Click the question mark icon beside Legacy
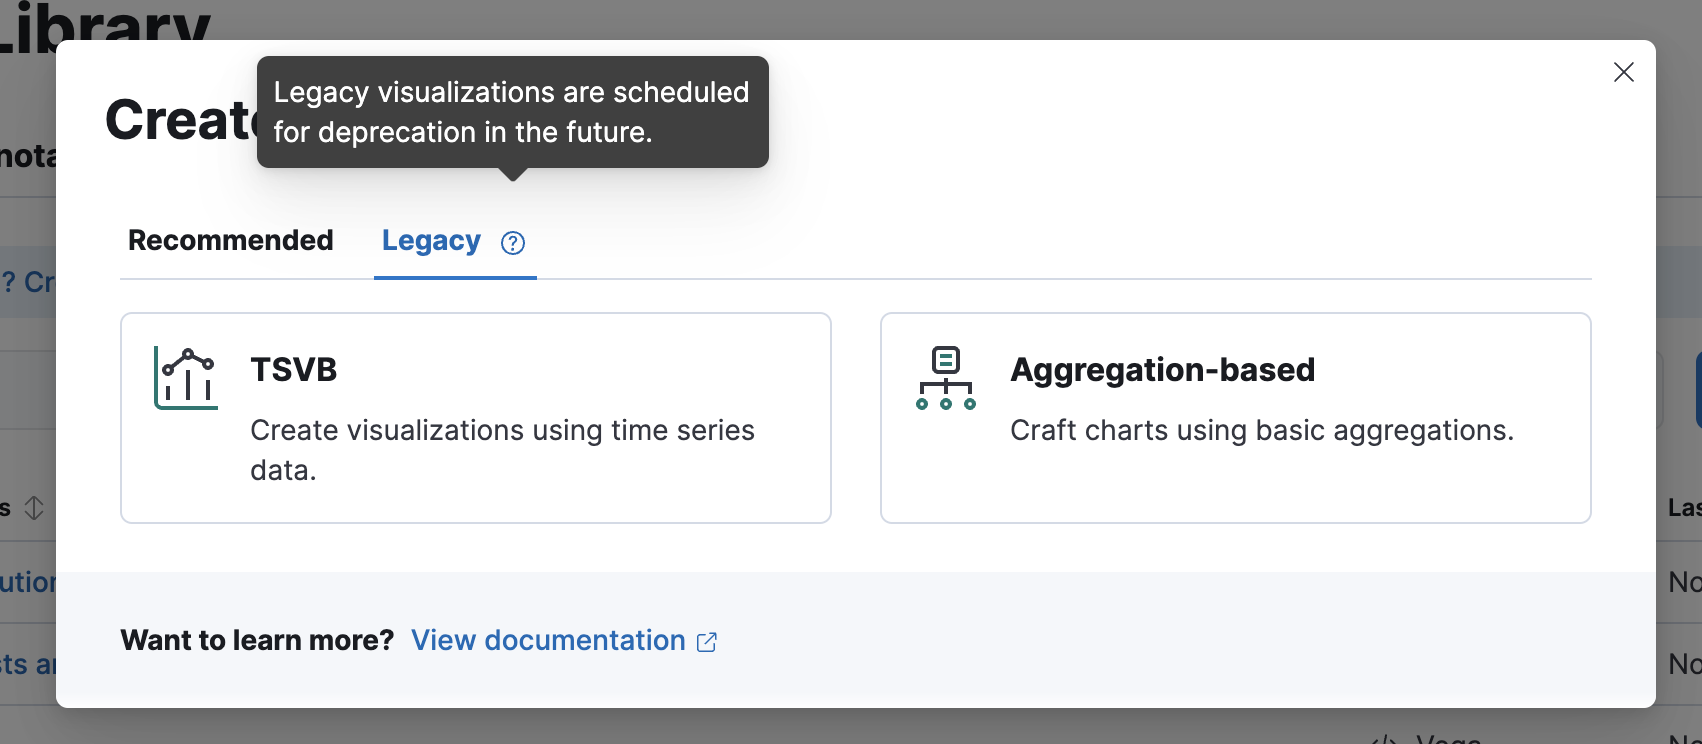This screenshot has height=744, width=1702. 513,243
